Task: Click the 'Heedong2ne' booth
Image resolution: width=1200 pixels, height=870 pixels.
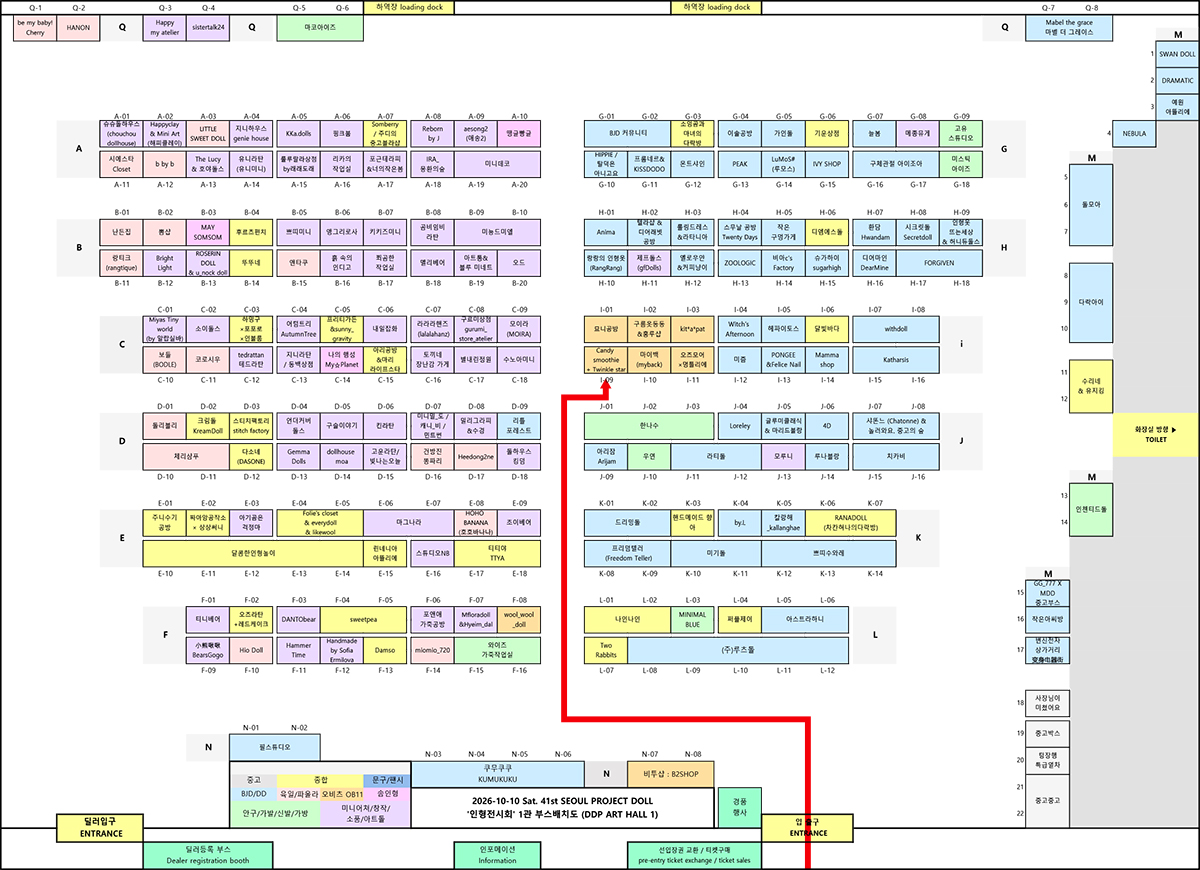Action: [476, 456]
